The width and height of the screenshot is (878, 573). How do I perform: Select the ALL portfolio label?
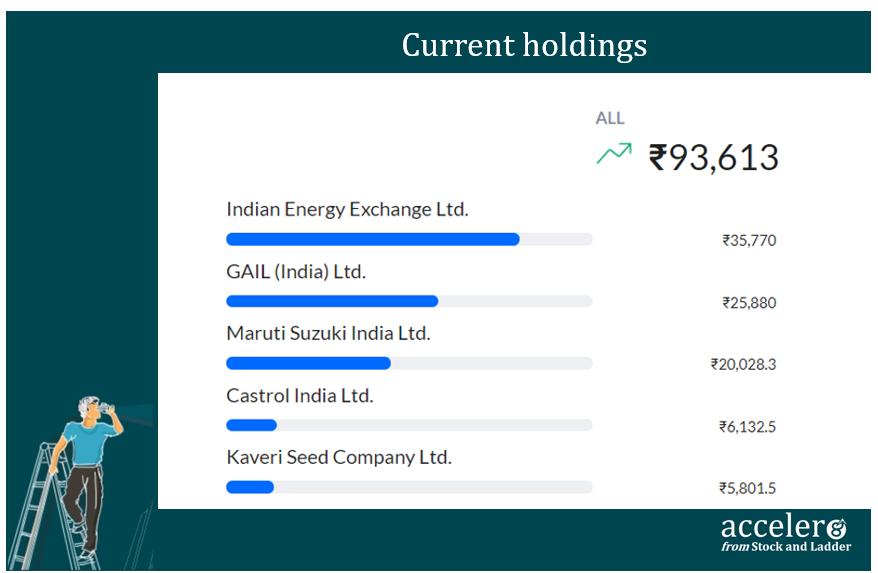coord(610,118)
